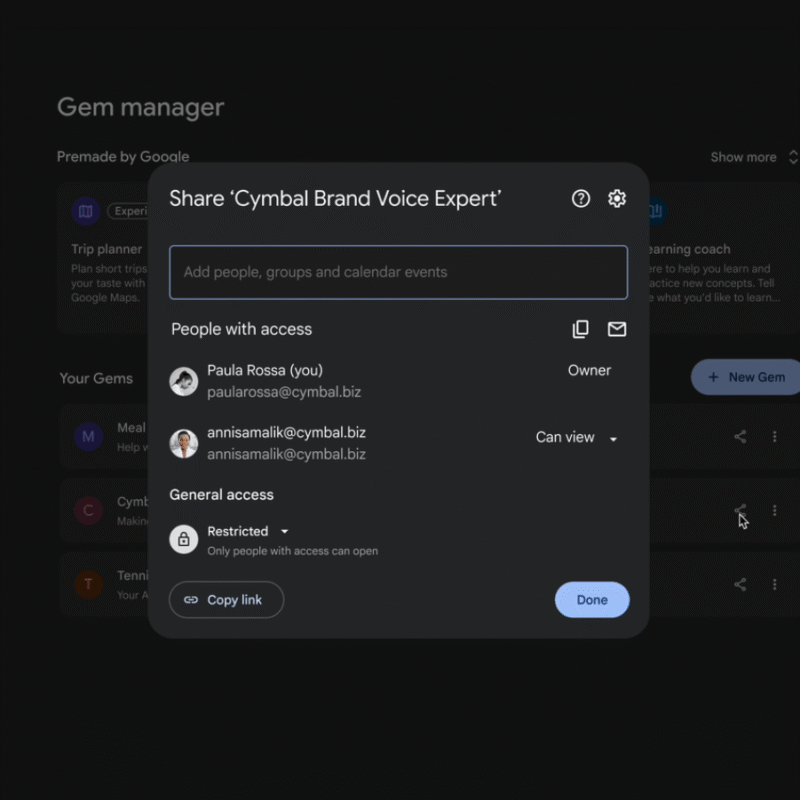This screenshot has width=800, height=800.
Task: Open sharing settings via the gear icon
Action: pyautogui.click(x=616, y=199)
